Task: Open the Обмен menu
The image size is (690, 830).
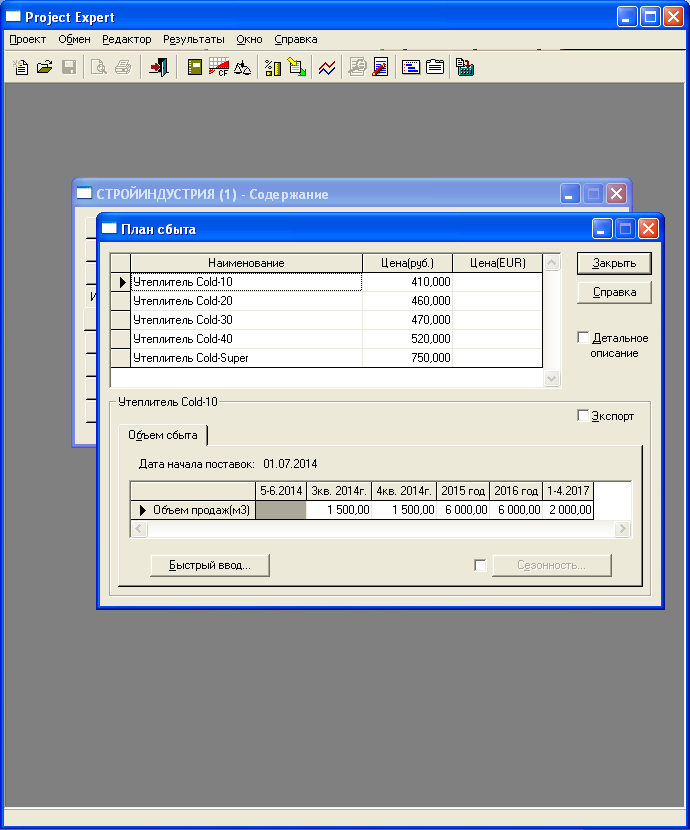Action: 74,39
